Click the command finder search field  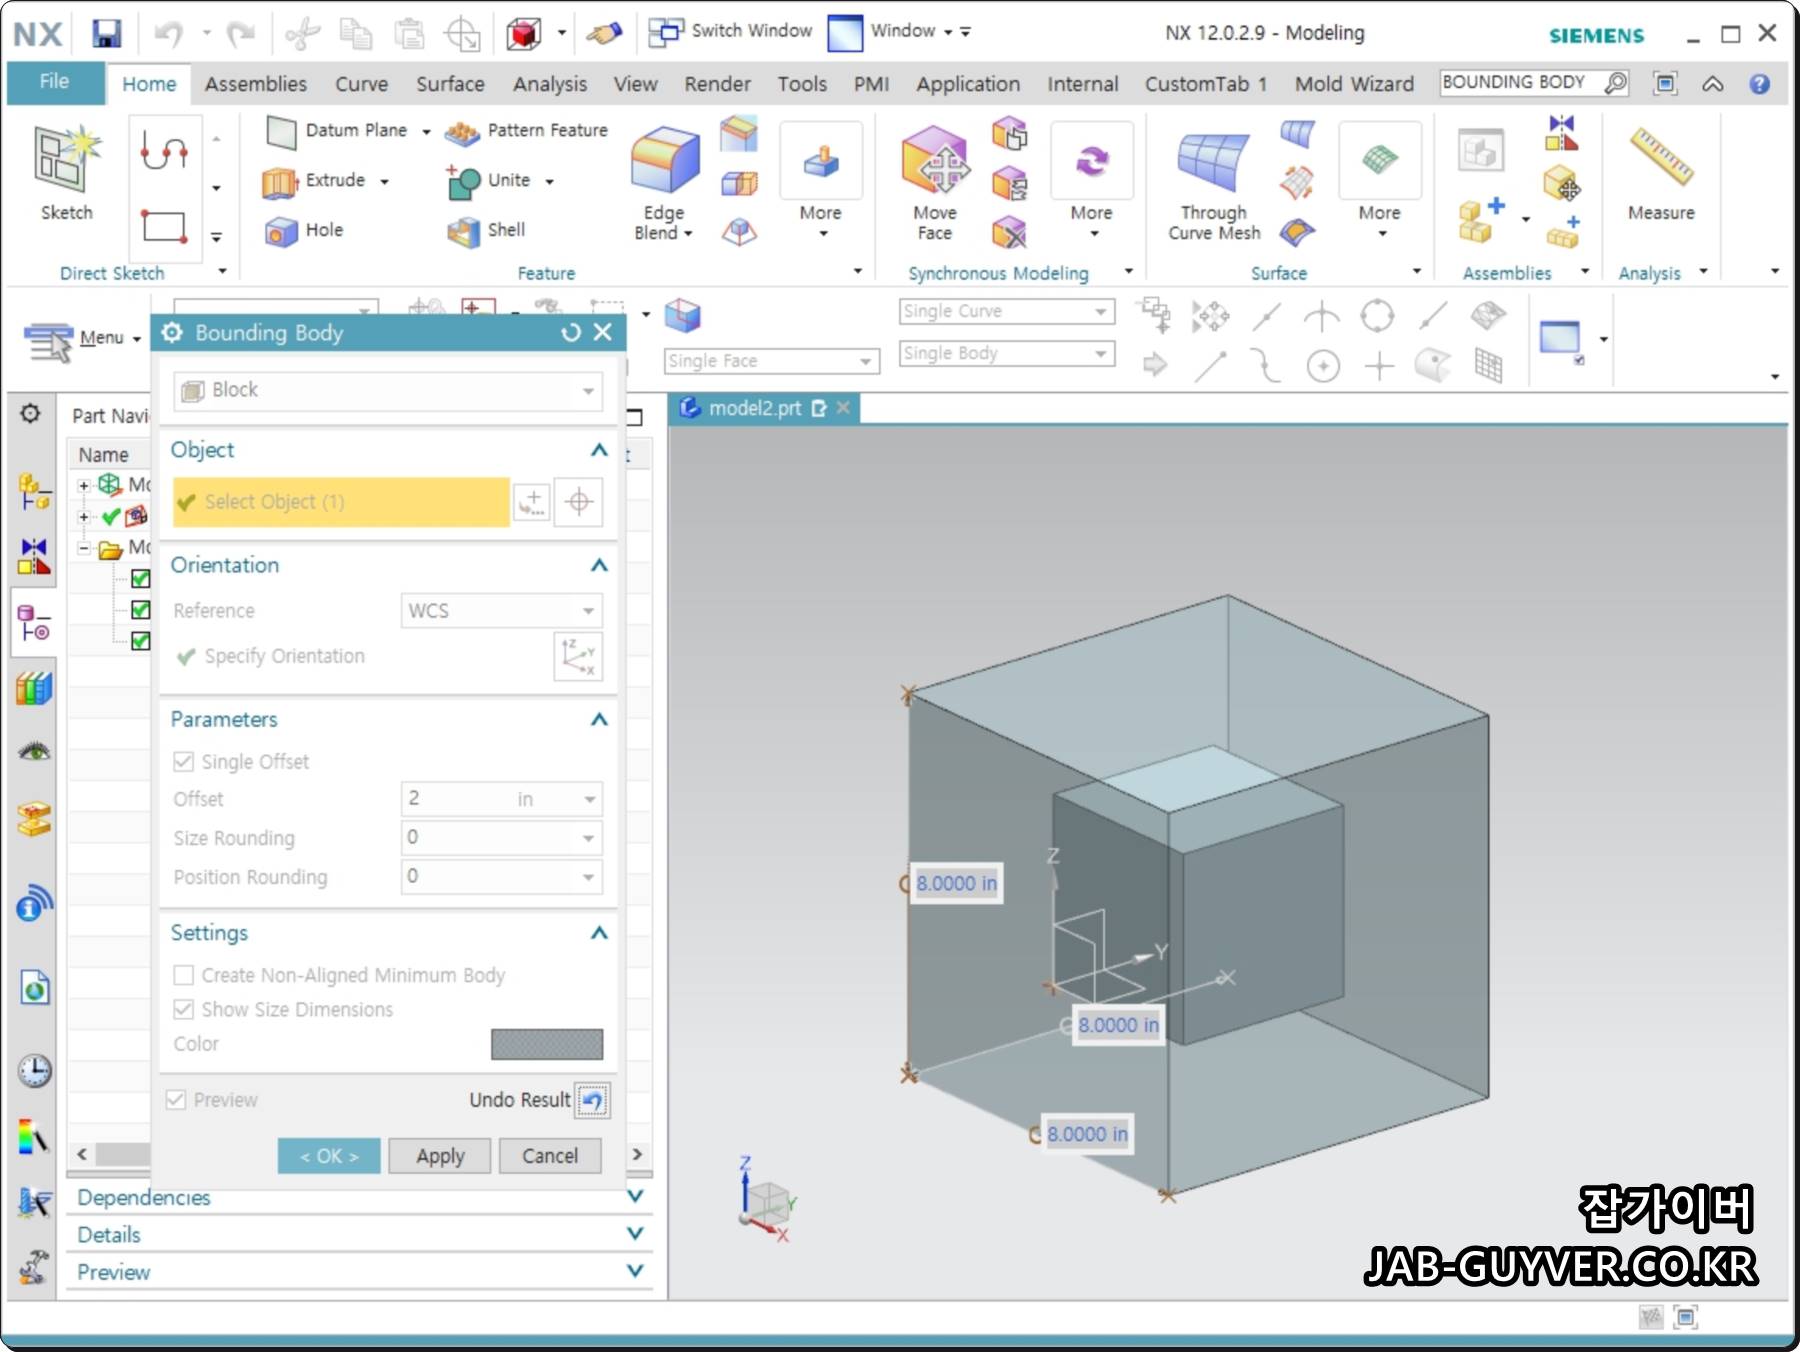[1520, 82]
